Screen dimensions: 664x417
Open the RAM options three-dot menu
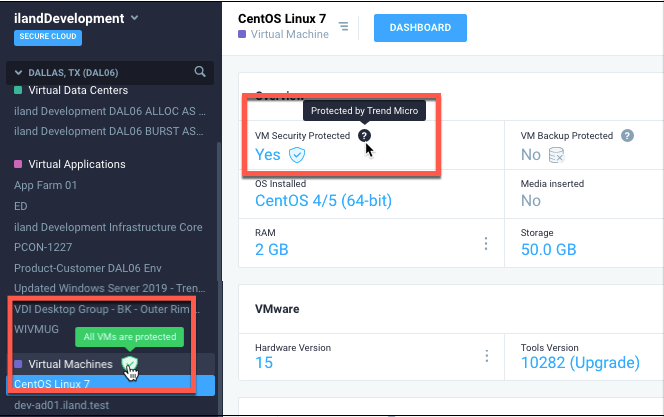(x=486, y=244)
